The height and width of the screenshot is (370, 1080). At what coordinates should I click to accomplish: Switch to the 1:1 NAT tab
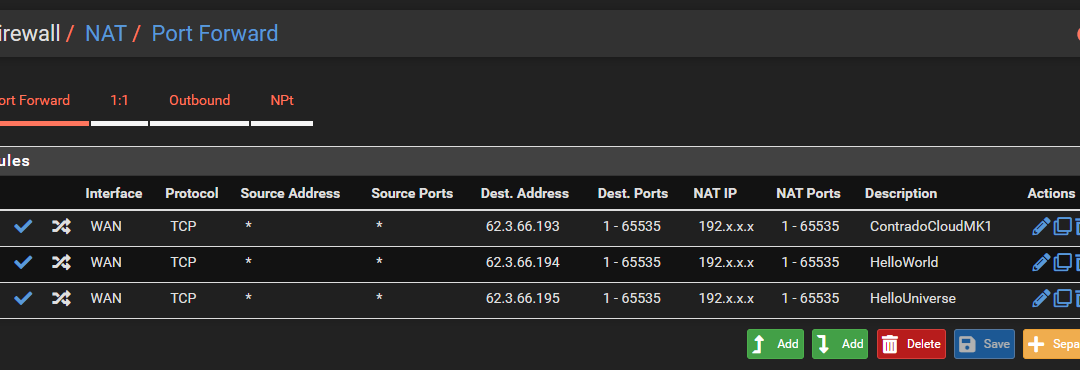pyautogui.click(x=119, y=101)
